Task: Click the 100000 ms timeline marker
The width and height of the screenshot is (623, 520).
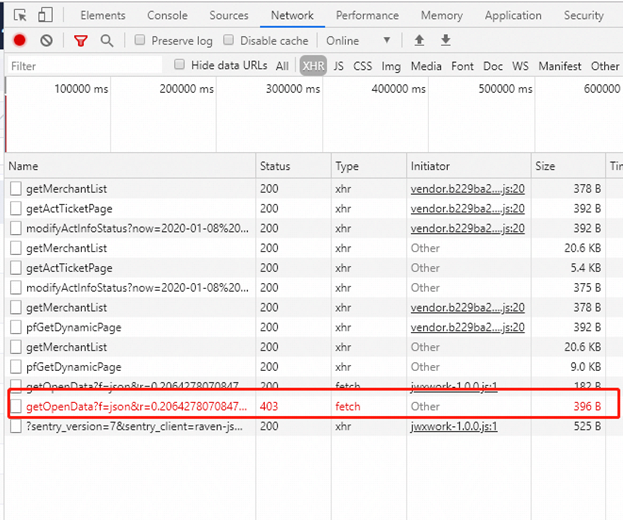Action: 81,89
